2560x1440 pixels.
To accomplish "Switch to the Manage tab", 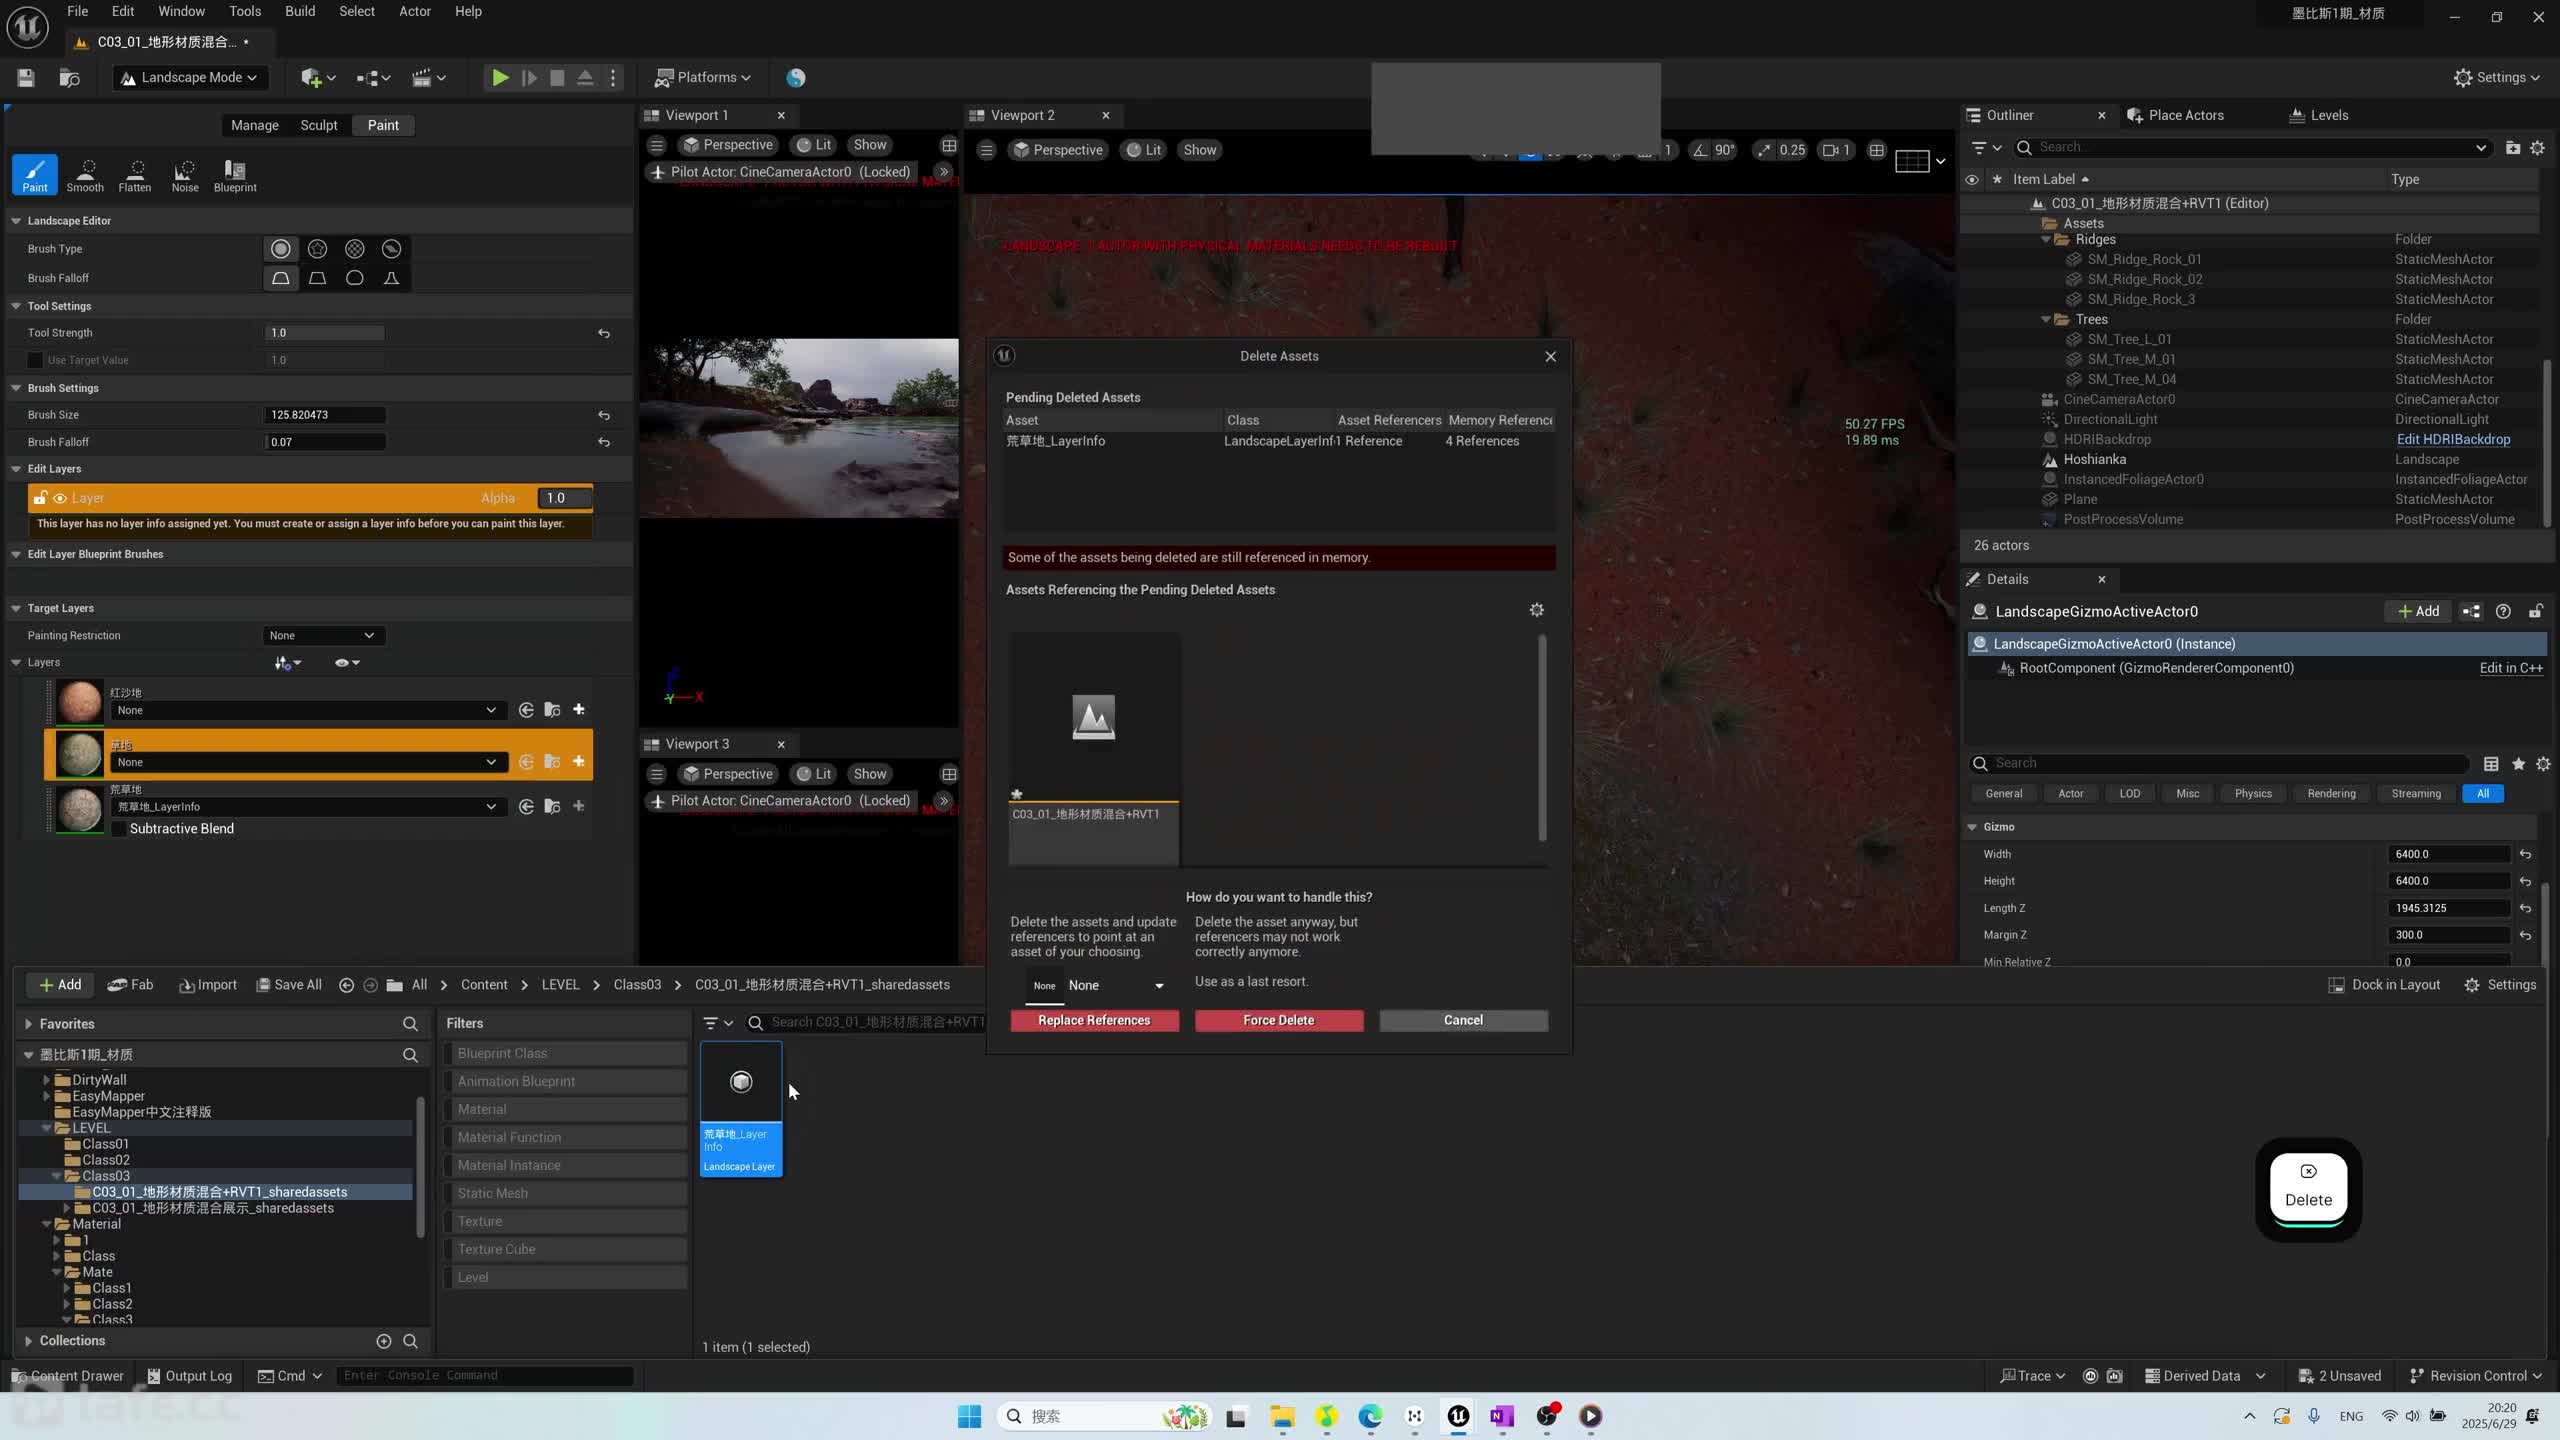I will [x=255, y=126].
